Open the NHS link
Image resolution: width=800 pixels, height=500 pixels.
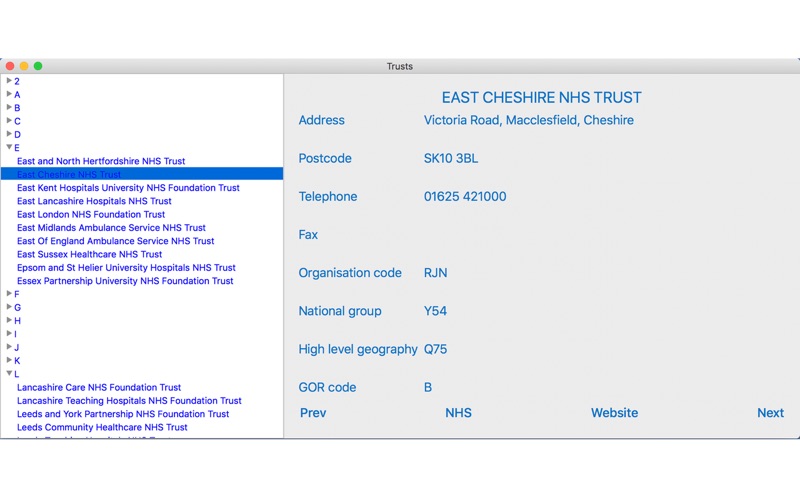[x=458, y=413]
